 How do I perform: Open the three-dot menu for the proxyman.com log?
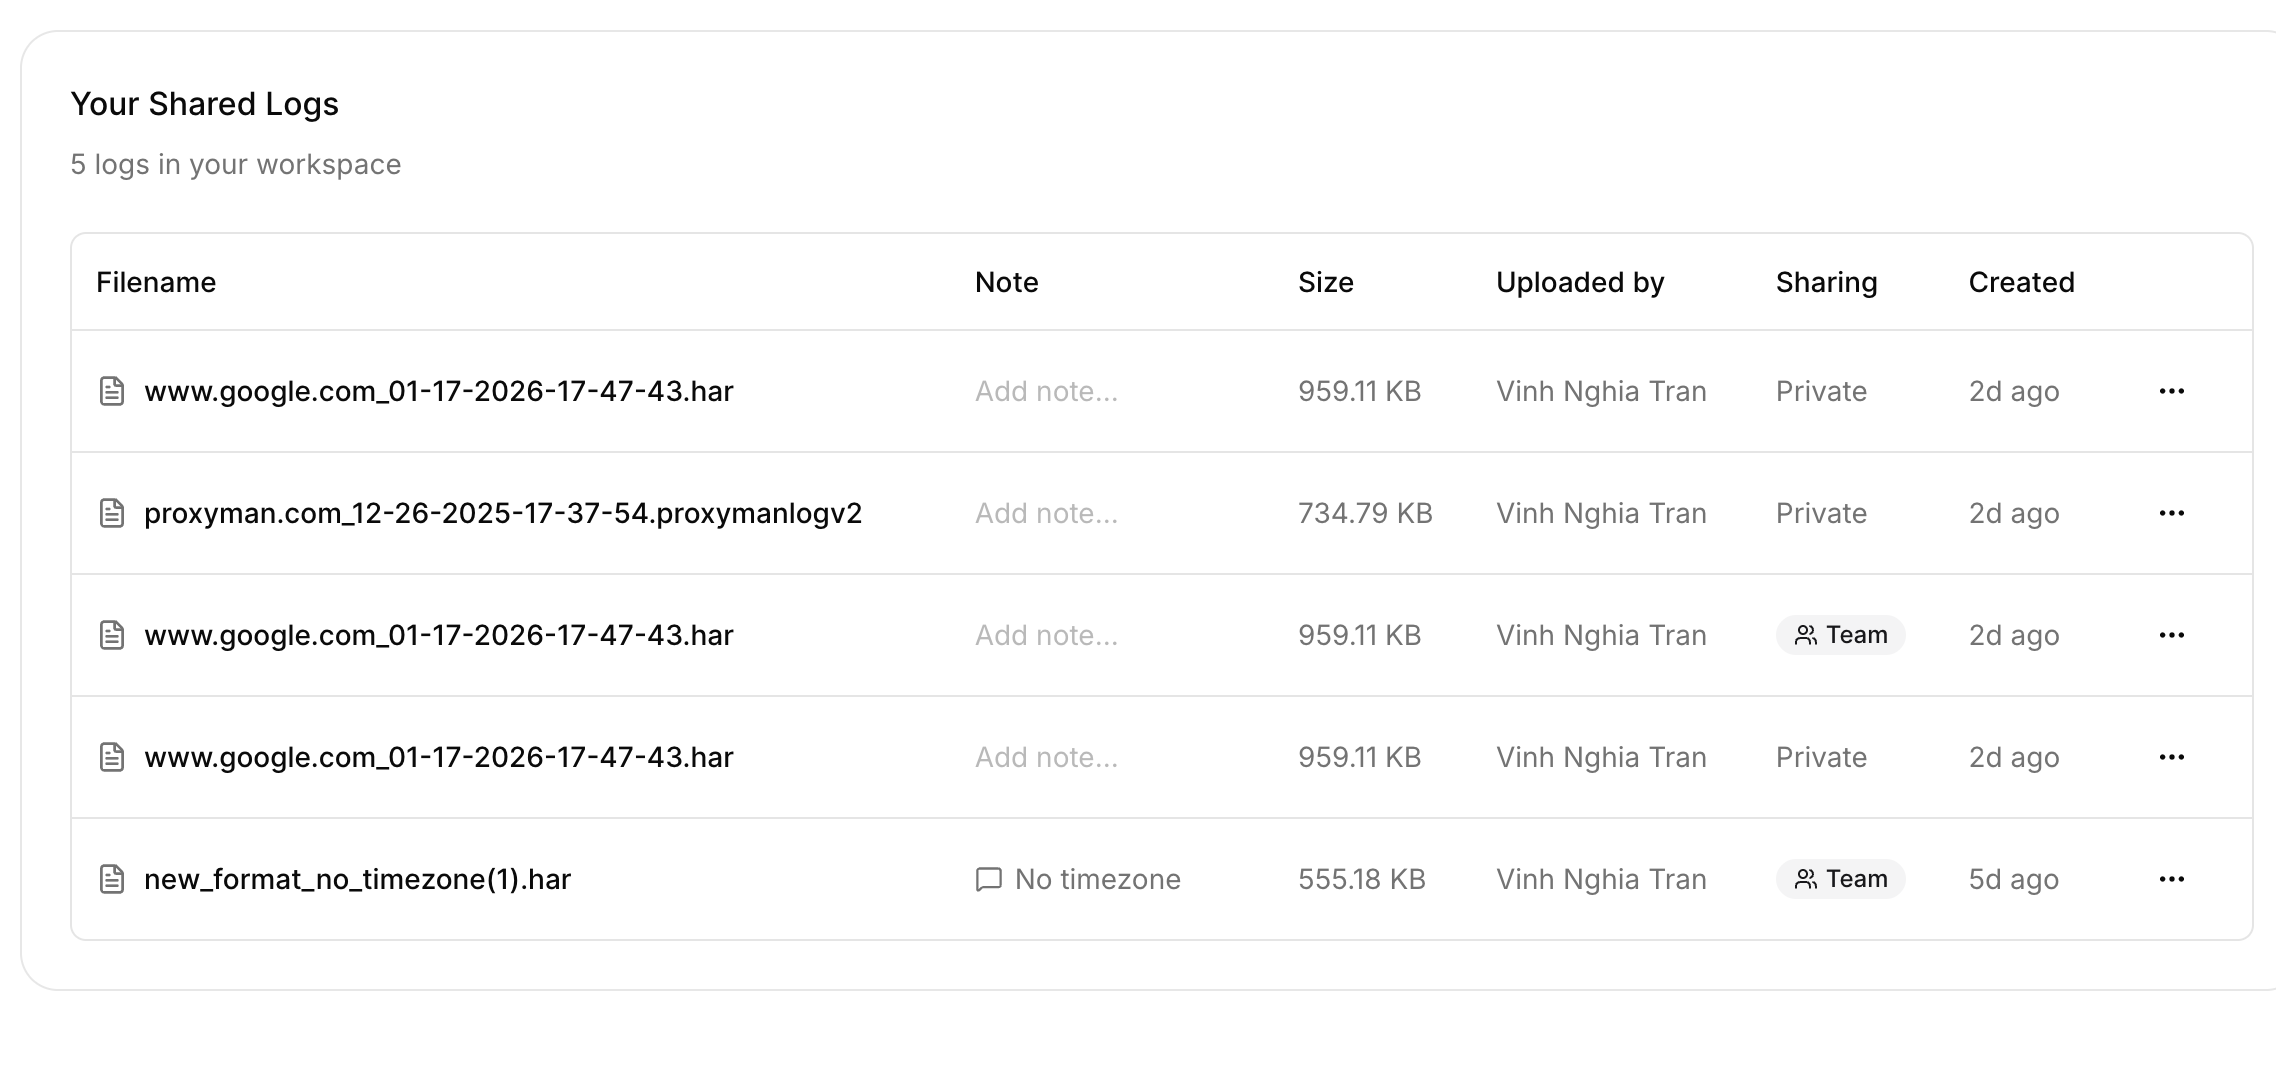click(2171, 513)
